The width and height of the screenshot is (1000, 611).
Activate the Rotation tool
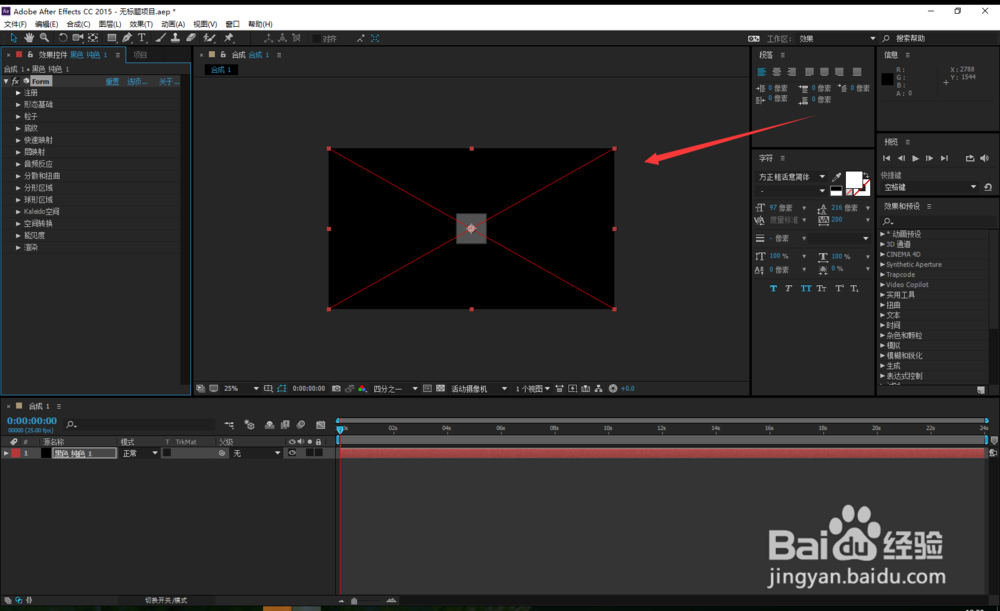62,38
